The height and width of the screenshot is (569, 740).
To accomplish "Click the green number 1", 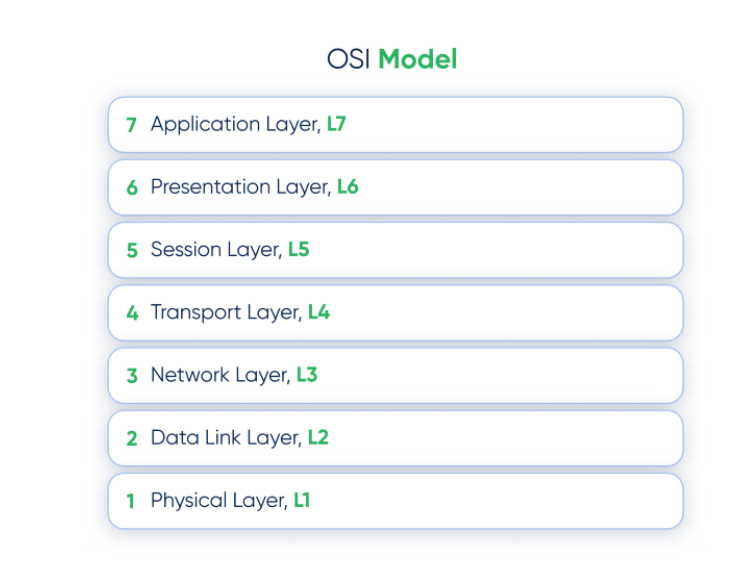I will [131, 502].
